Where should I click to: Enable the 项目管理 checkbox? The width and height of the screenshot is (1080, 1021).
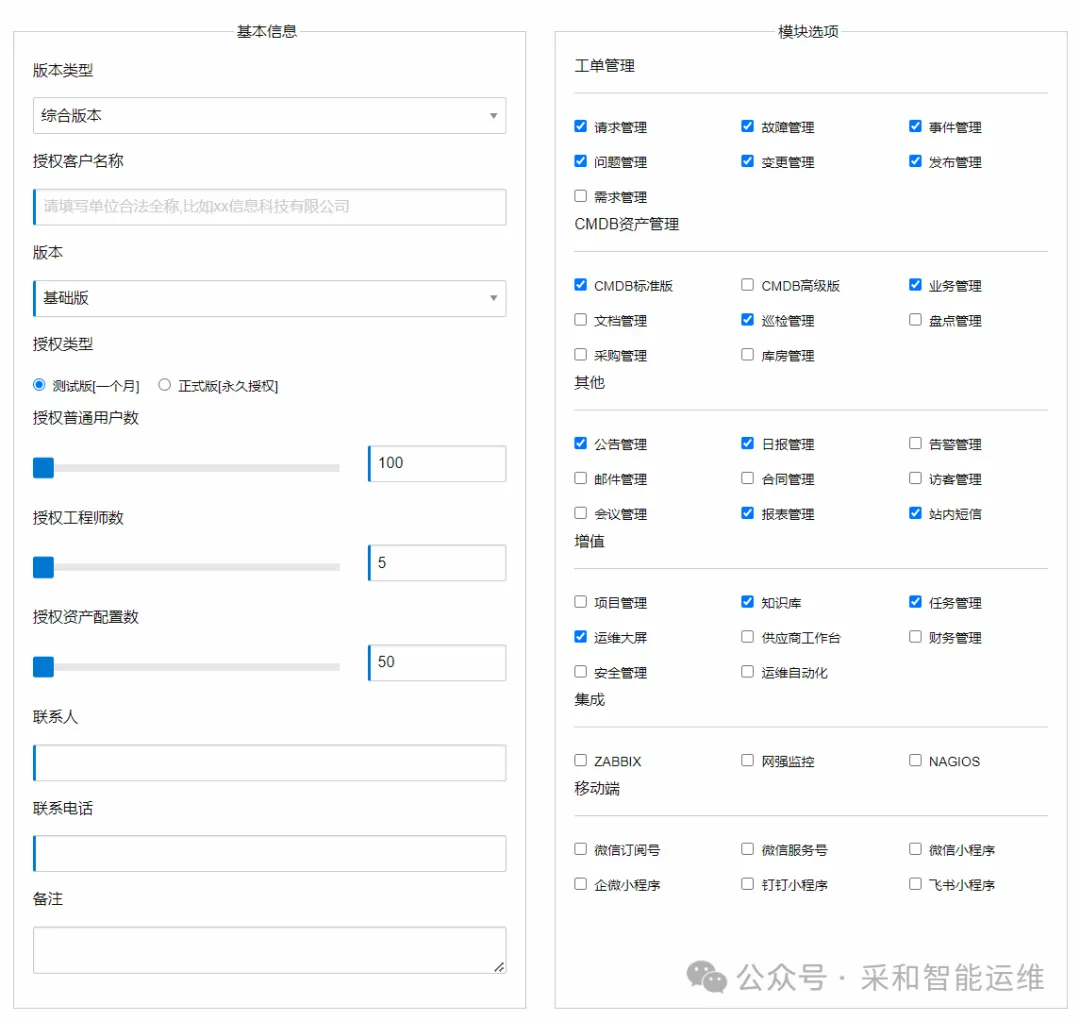[581, 601]
